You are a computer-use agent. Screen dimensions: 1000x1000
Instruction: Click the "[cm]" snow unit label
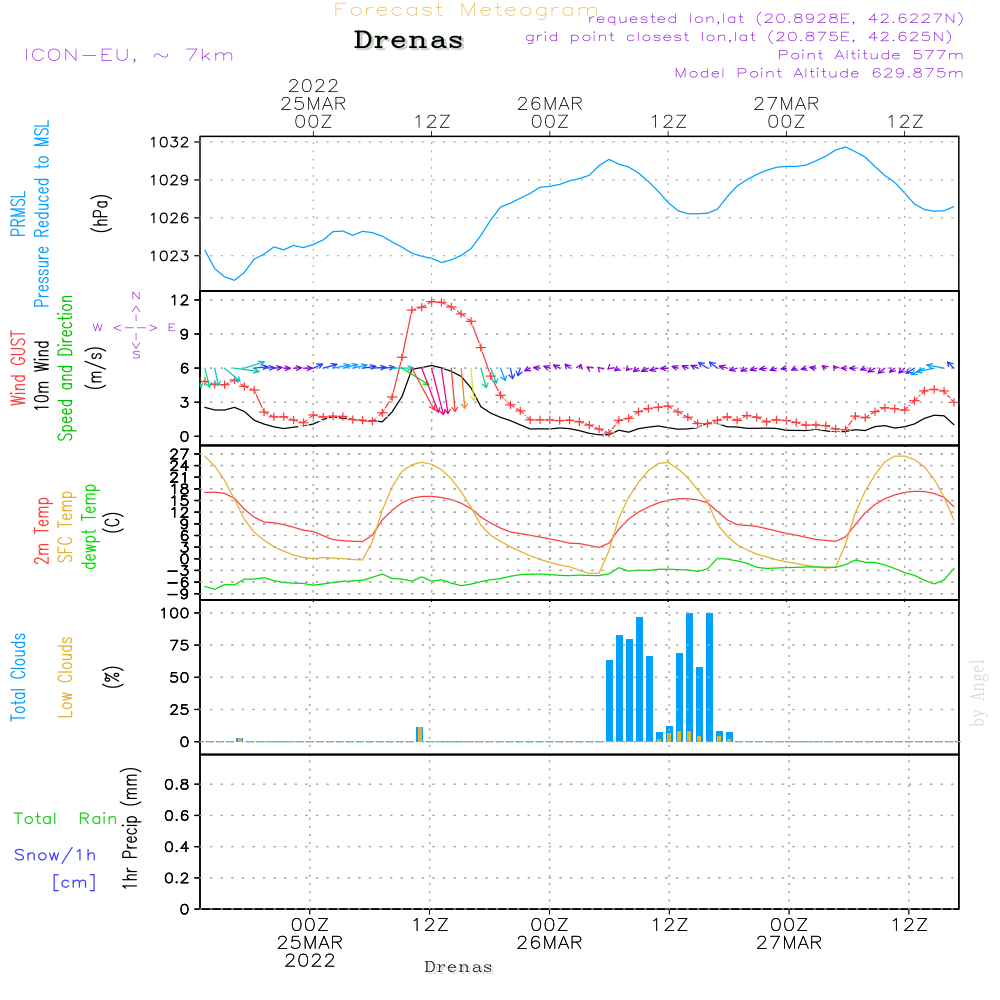(x=74, y=883)
